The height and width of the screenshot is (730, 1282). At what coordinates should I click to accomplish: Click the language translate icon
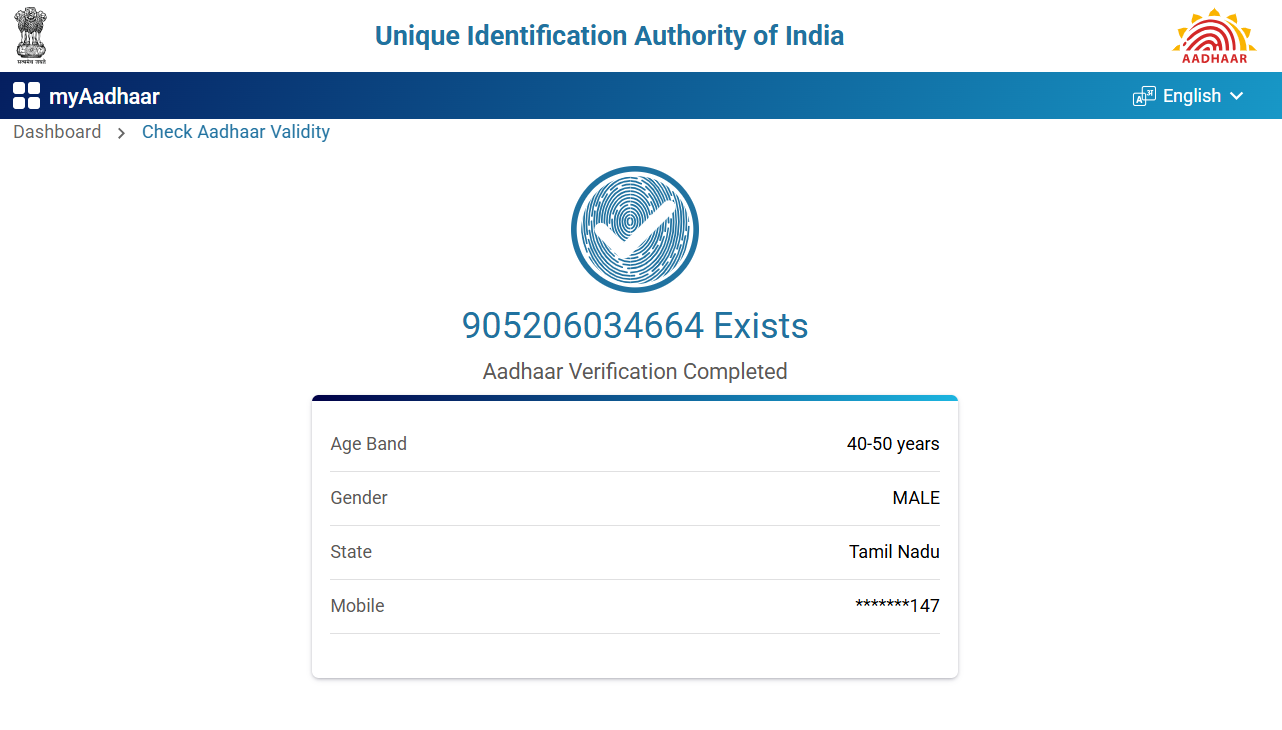click(1144, 96)
